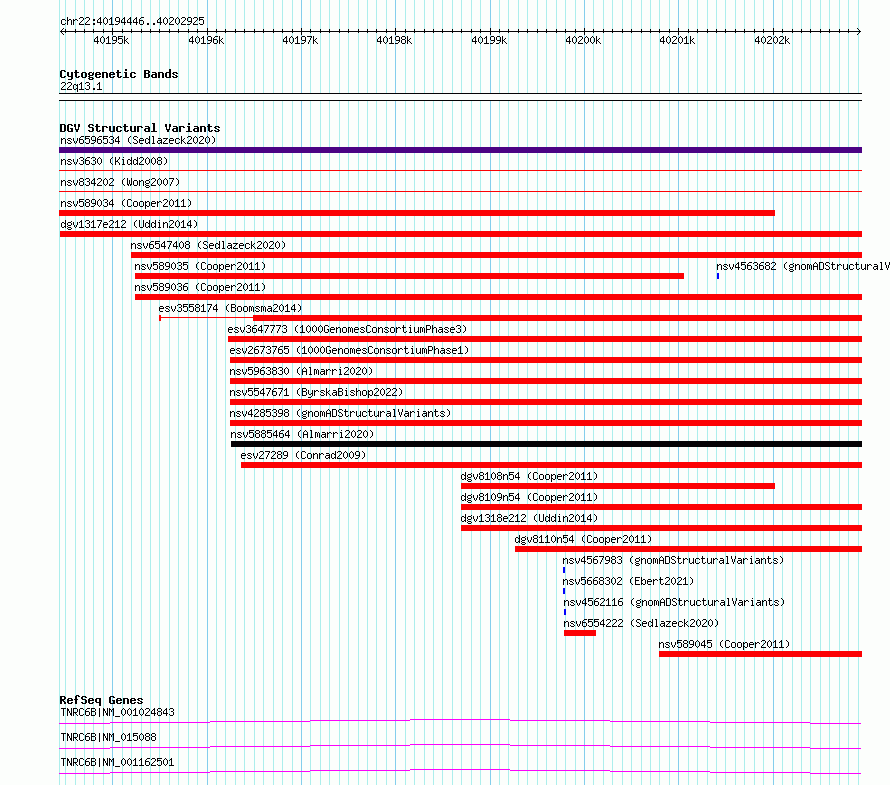Click the nsv589034 (Cooper2011) label
This screenshot has height=785, width=890.
(126, 203)
